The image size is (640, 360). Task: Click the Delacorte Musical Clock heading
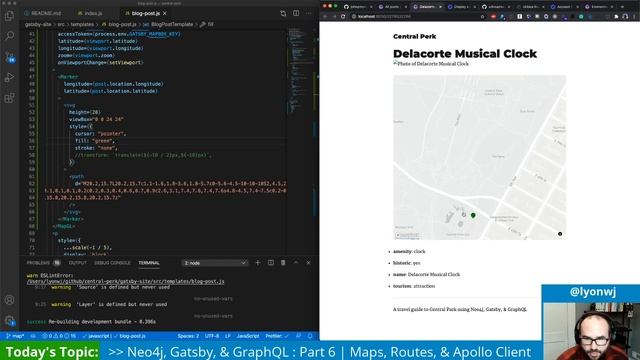tap(465, 53)
